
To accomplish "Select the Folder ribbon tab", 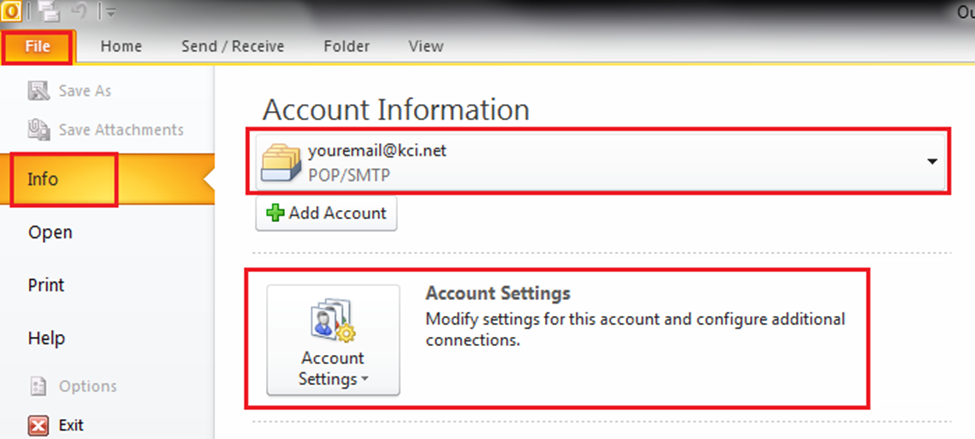I will coord(346,46).
